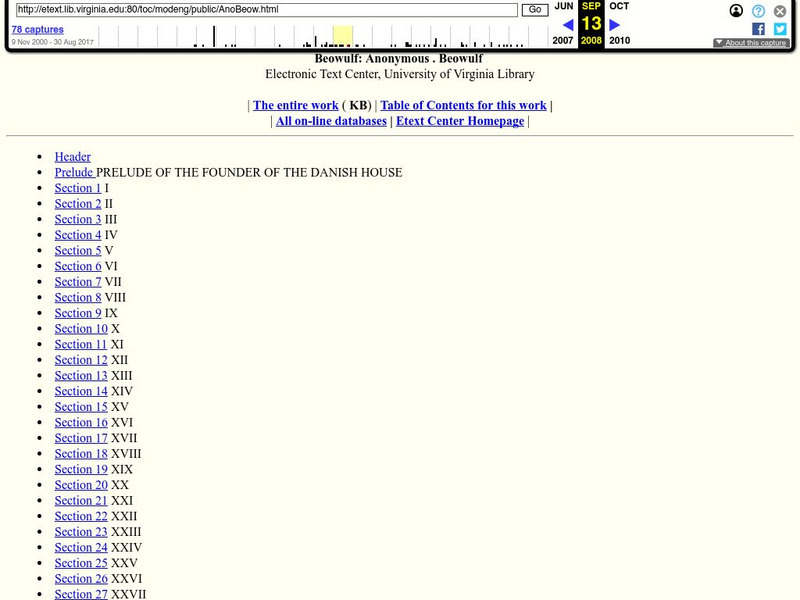800x600 pixels.
Task: Focus the Wayback URL input field
Action: pyautogui.click(x=267, y=10)
